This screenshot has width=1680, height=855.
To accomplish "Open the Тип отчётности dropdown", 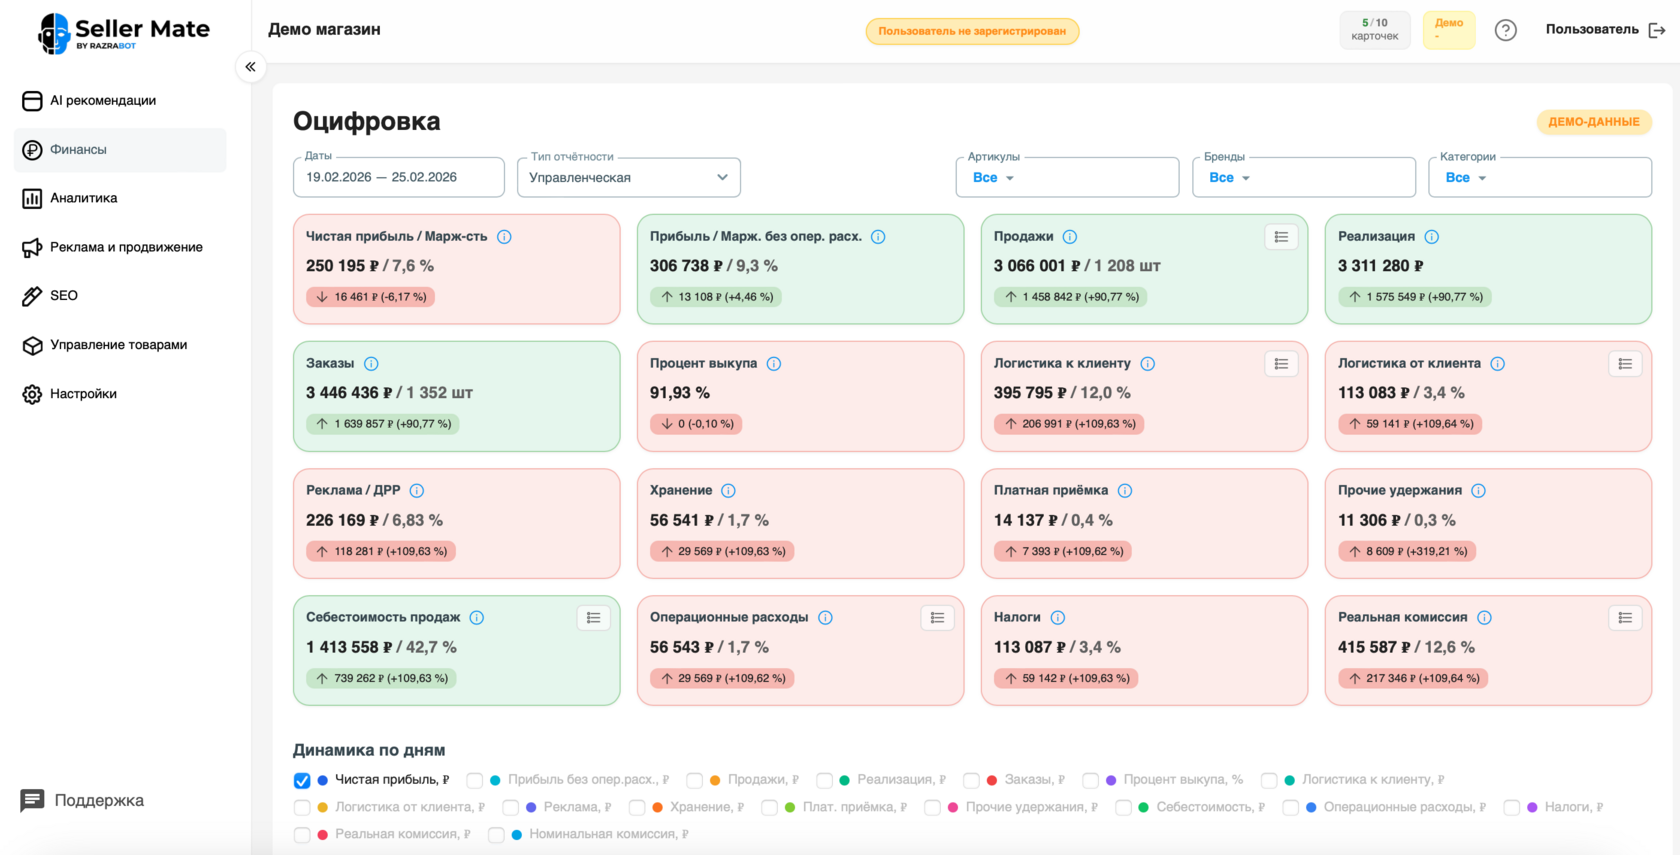I will pos(629,178).
